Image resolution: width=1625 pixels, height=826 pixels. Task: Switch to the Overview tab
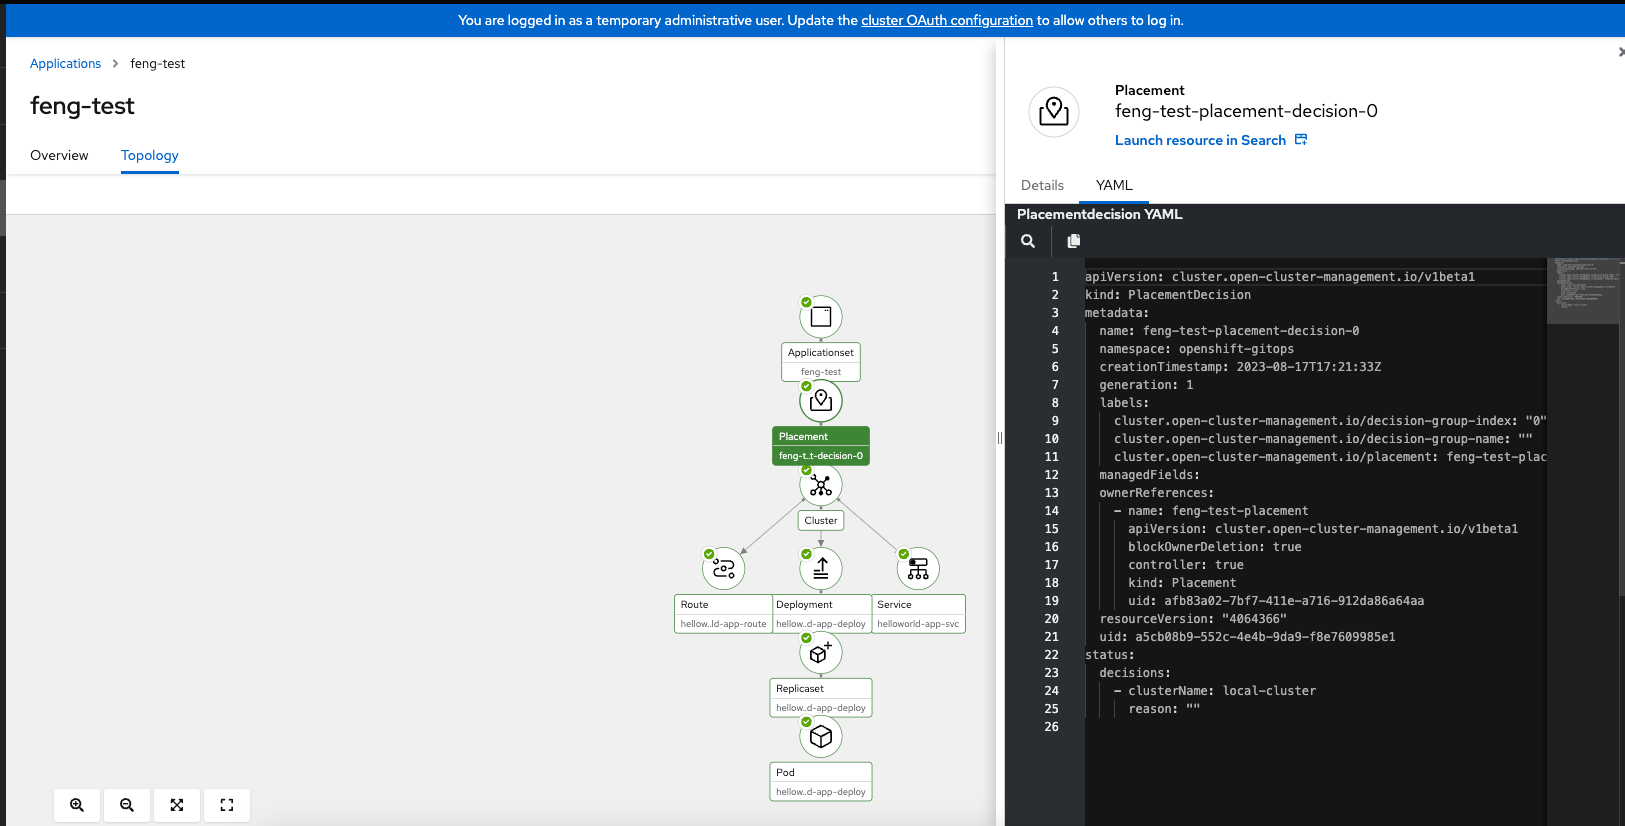click(x=59, y=155)
